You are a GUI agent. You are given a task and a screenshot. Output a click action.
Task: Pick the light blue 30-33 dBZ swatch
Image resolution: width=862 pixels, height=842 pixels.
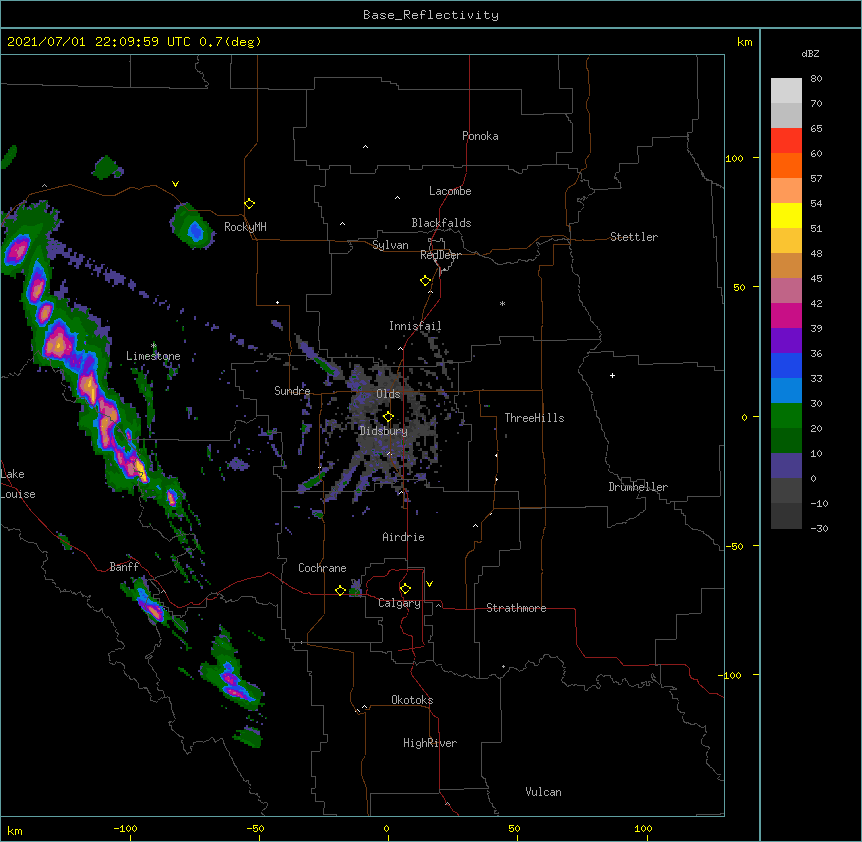pos(786,390)
